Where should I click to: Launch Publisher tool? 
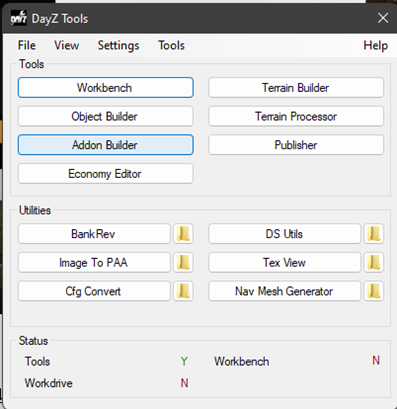(296, 145)
